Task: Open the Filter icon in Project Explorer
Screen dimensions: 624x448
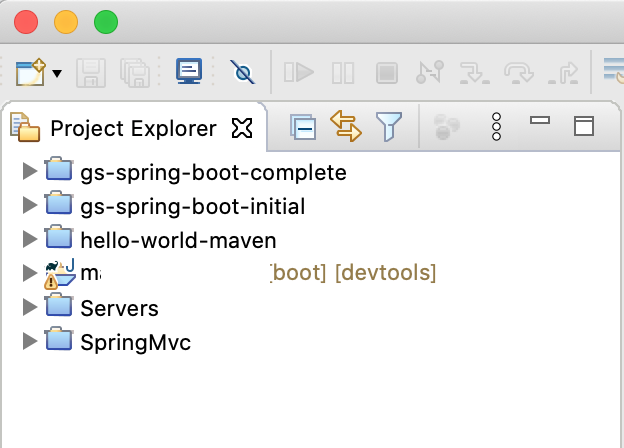Action: [388, 127]
